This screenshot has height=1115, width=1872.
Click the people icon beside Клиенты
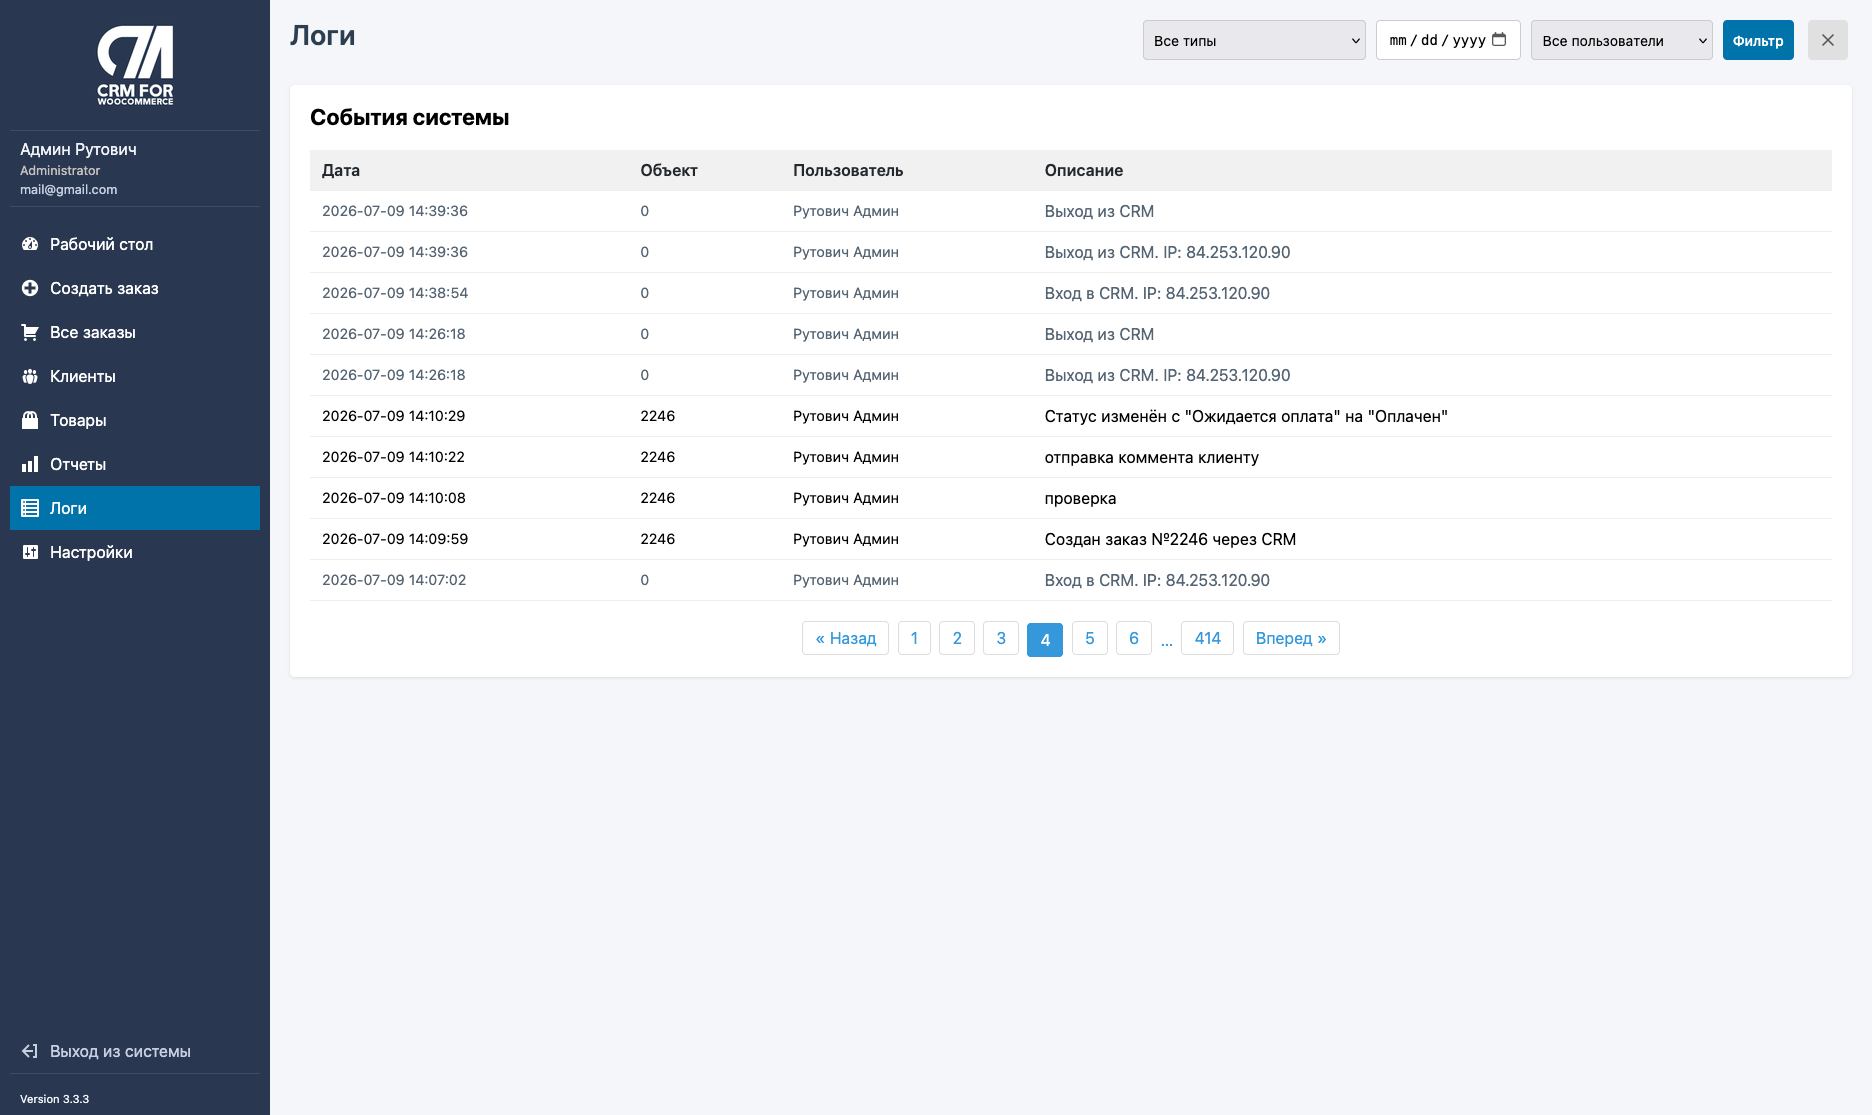click(x=30, y=376)
